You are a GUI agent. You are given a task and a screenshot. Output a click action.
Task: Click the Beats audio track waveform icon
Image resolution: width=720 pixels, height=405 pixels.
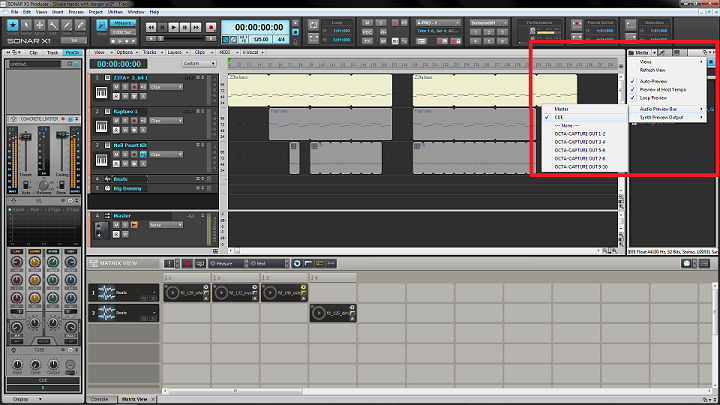107,179
